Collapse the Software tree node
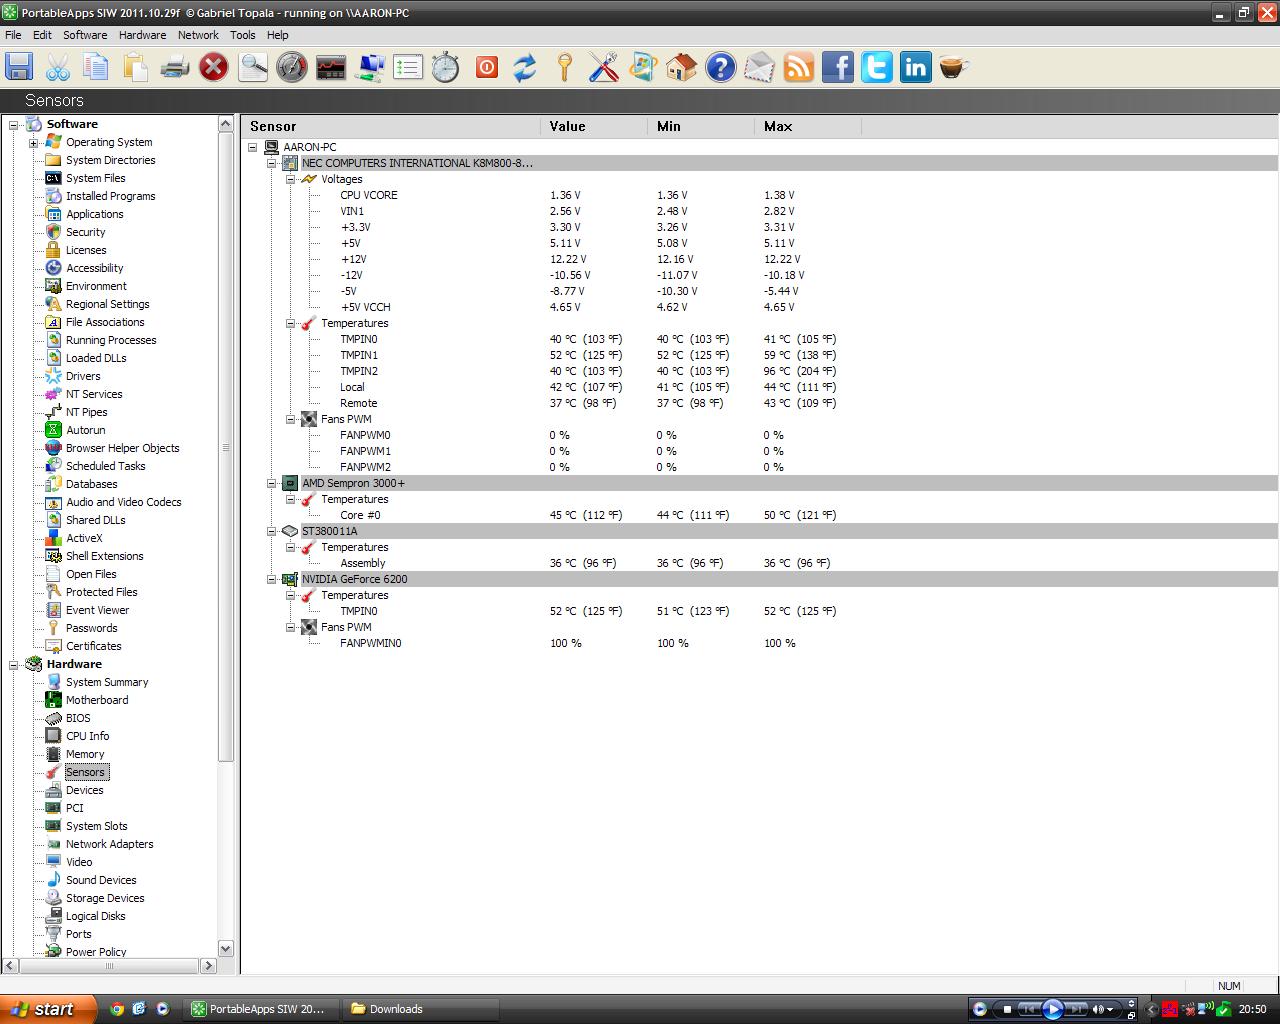Screen dimensions: 1280x1024 [x=14, y=125]
